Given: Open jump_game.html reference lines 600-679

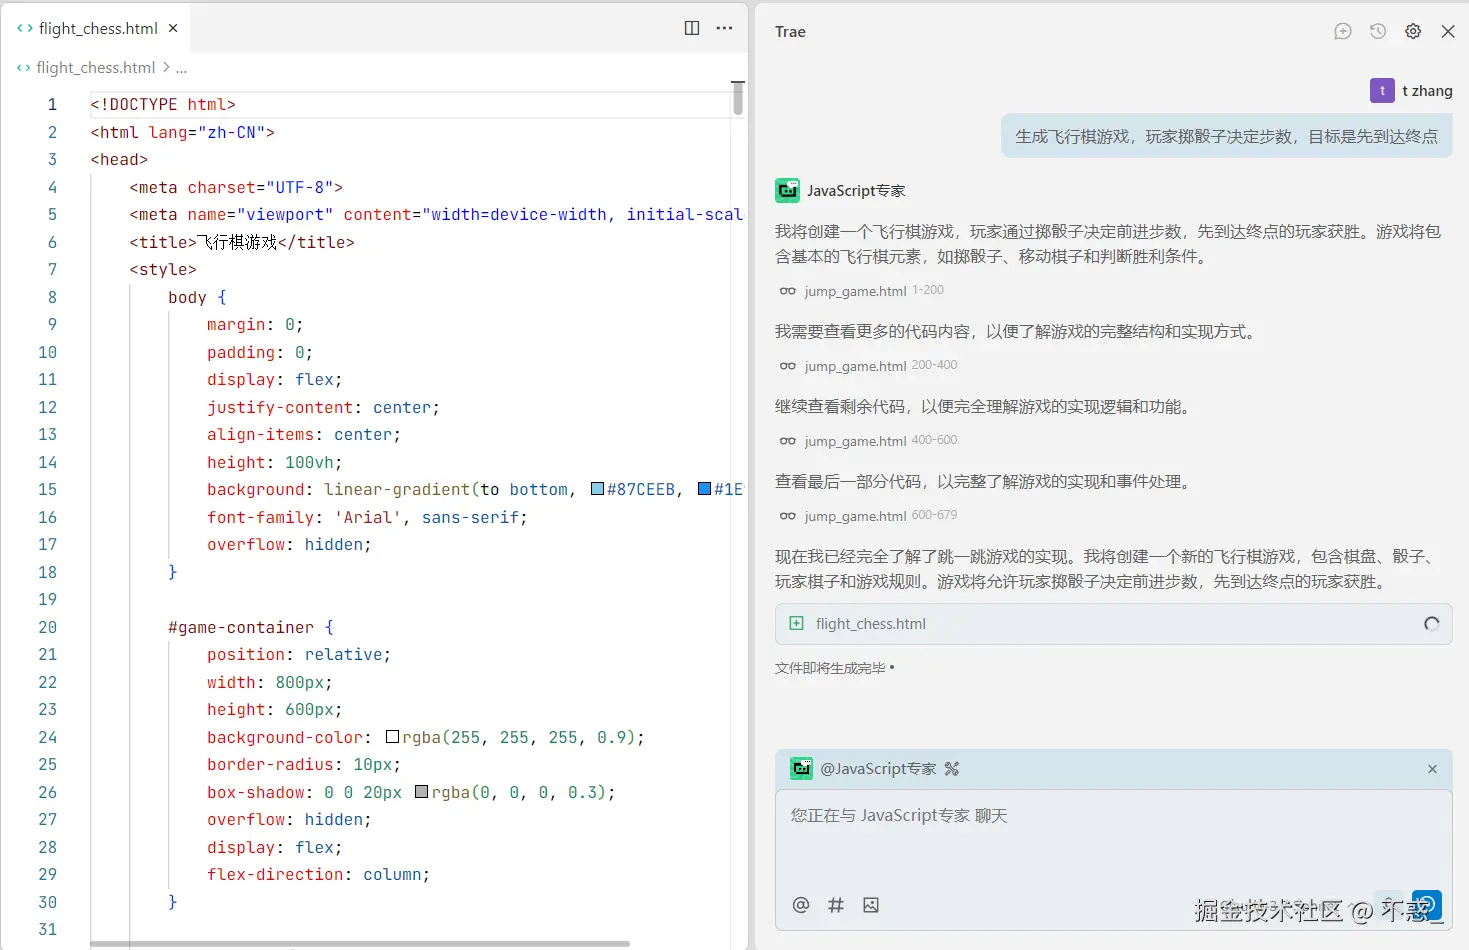Looking at the screenshot, I should tap(868, 516).
